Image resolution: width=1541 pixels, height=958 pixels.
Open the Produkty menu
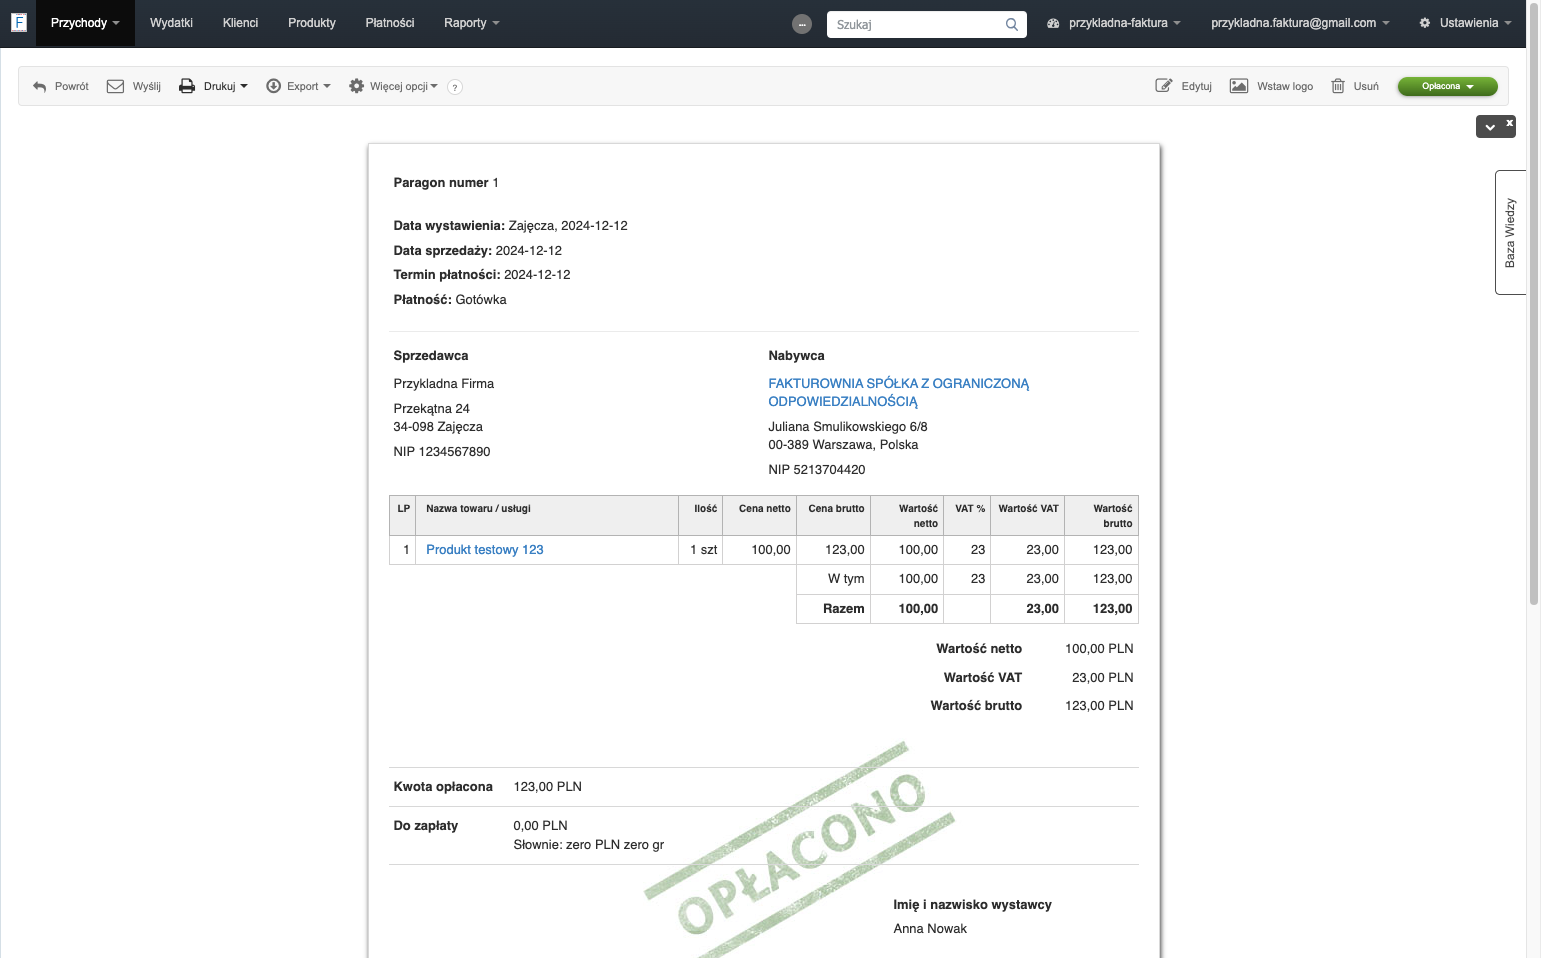pyautogui.click(x=312, y=23)
